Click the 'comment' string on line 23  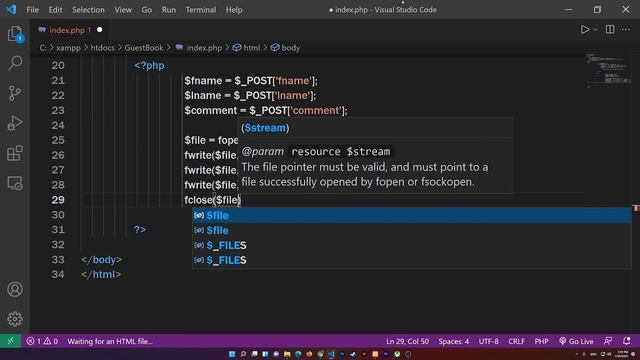[316, 111]
